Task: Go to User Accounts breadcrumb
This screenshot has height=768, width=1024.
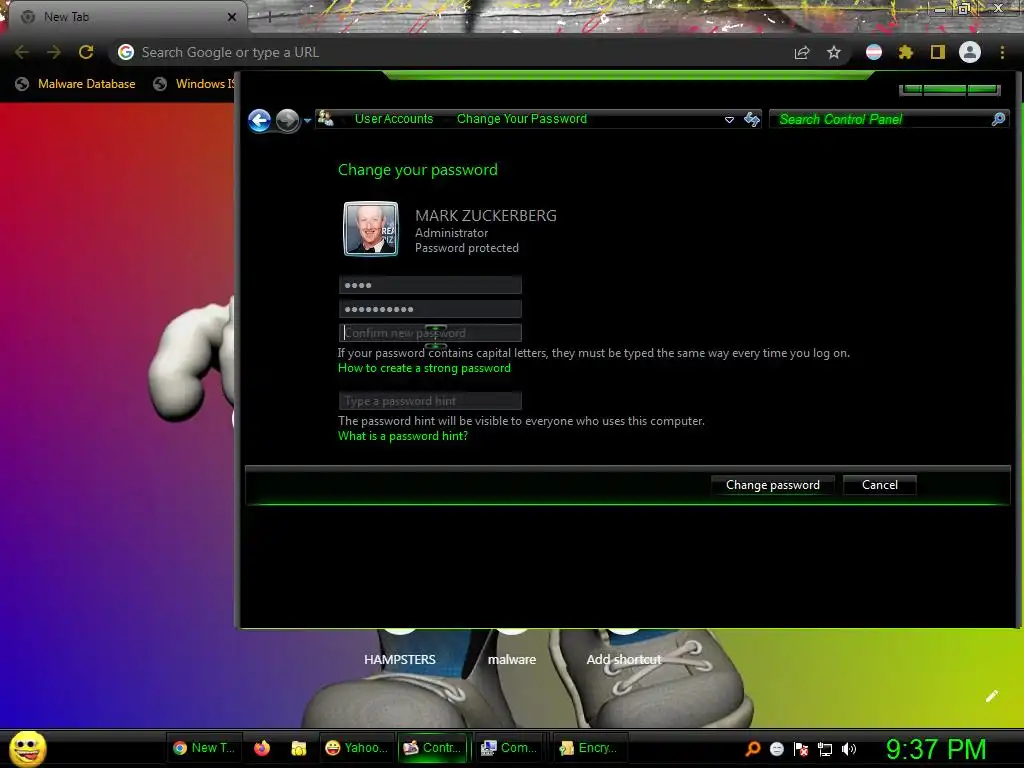Action: [394, 119]
